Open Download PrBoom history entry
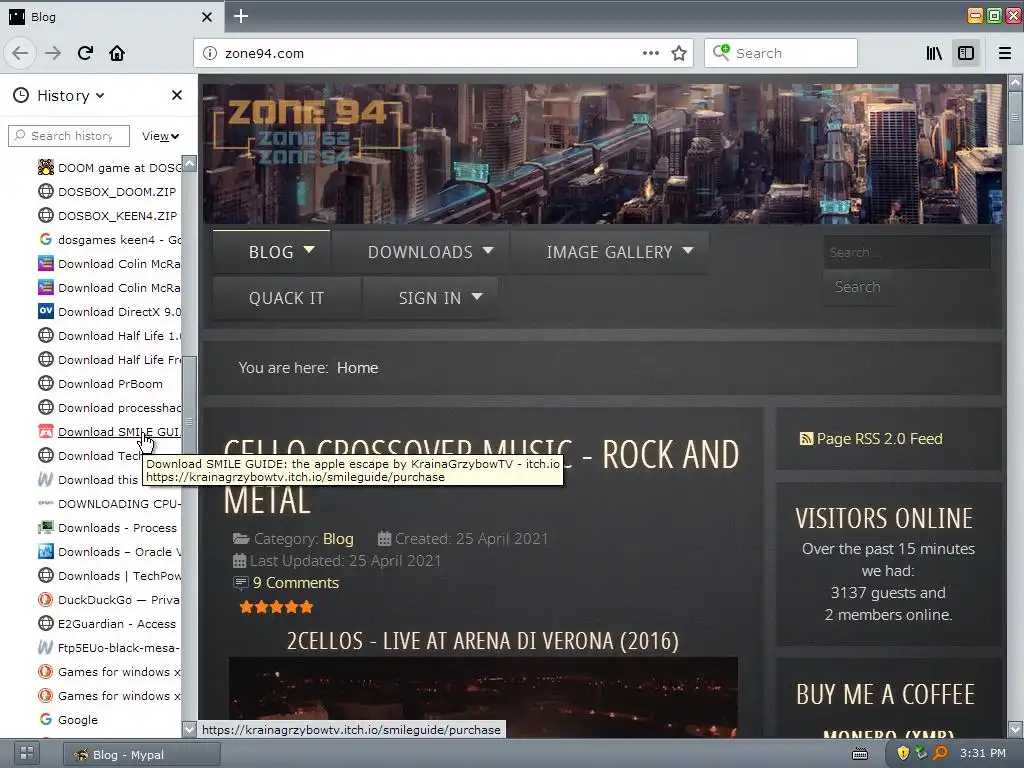1024x768 pixels. pyautogui.click(x=101, y=384)
